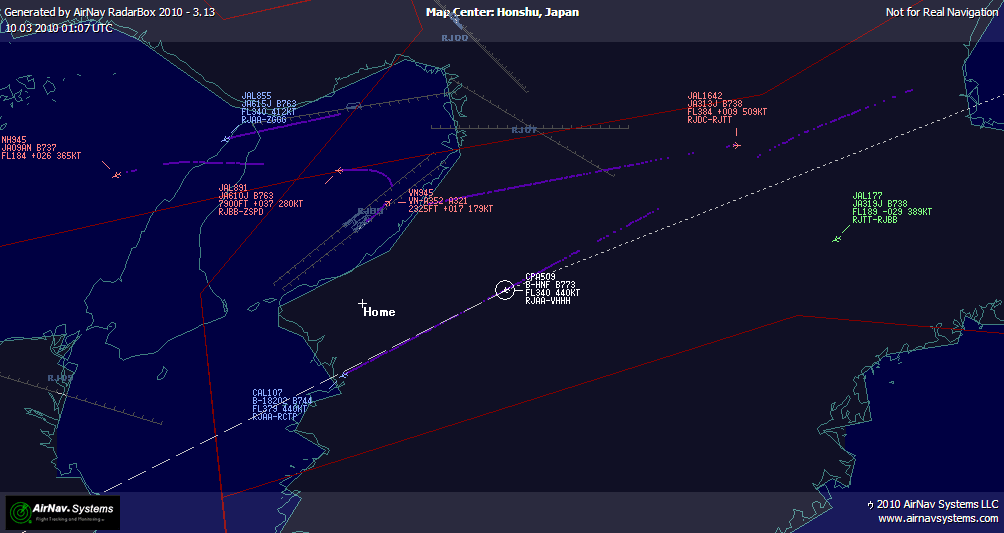Click the CAL107 callsign label
The width and height of the screenshot is (1004, 533).
[x=267, y=393]
